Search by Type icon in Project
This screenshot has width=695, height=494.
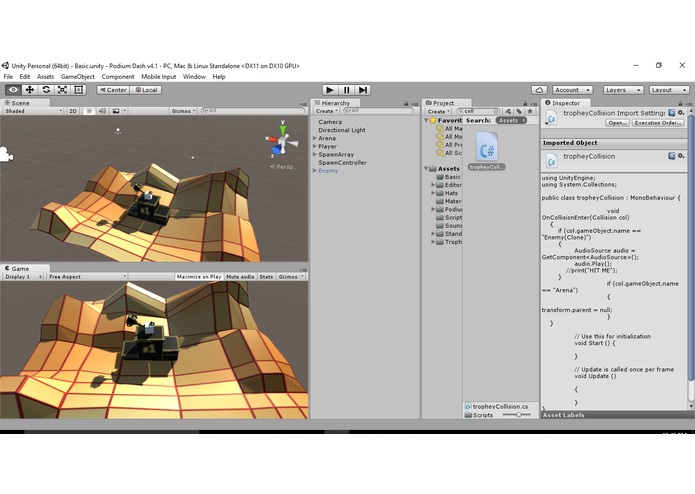pyautogui.click(x=508, y=111)
